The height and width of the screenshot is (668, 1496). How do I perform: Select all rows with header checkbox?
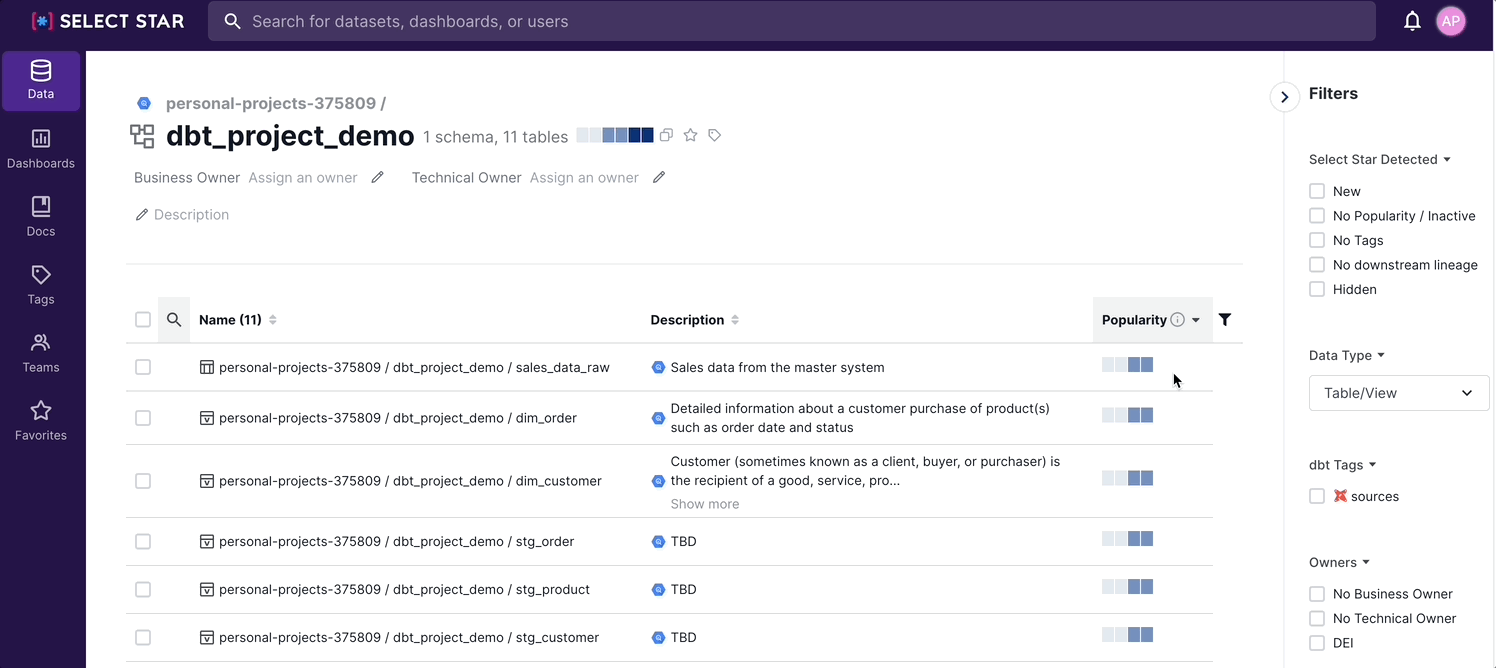click(143, 320)
